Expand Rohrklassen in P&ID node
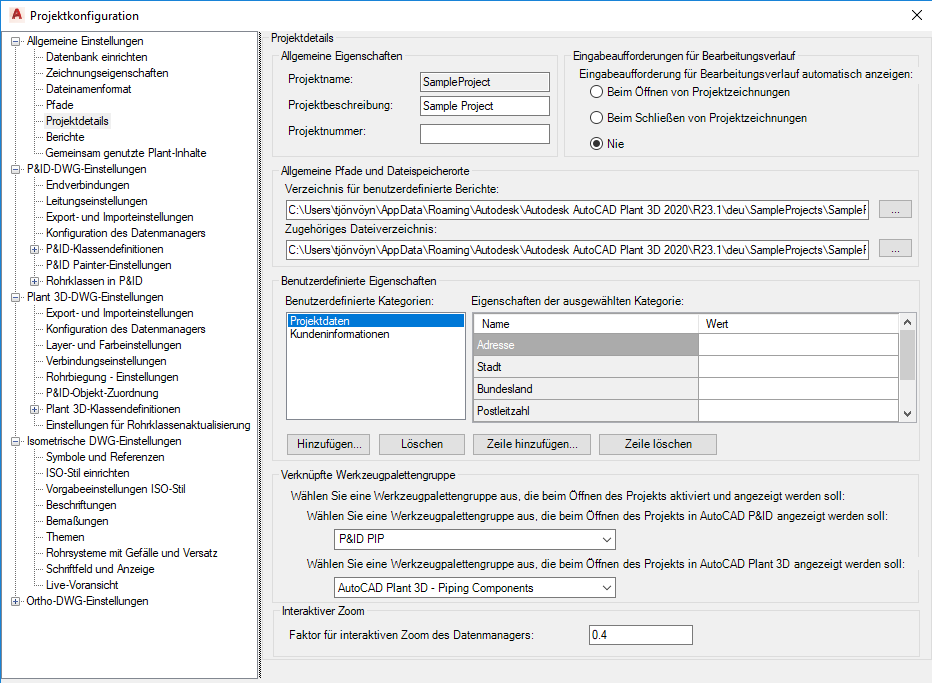Image resolution: width=932 pixels, height=683 pixels. pyautogui.click(x=34, y=281)
